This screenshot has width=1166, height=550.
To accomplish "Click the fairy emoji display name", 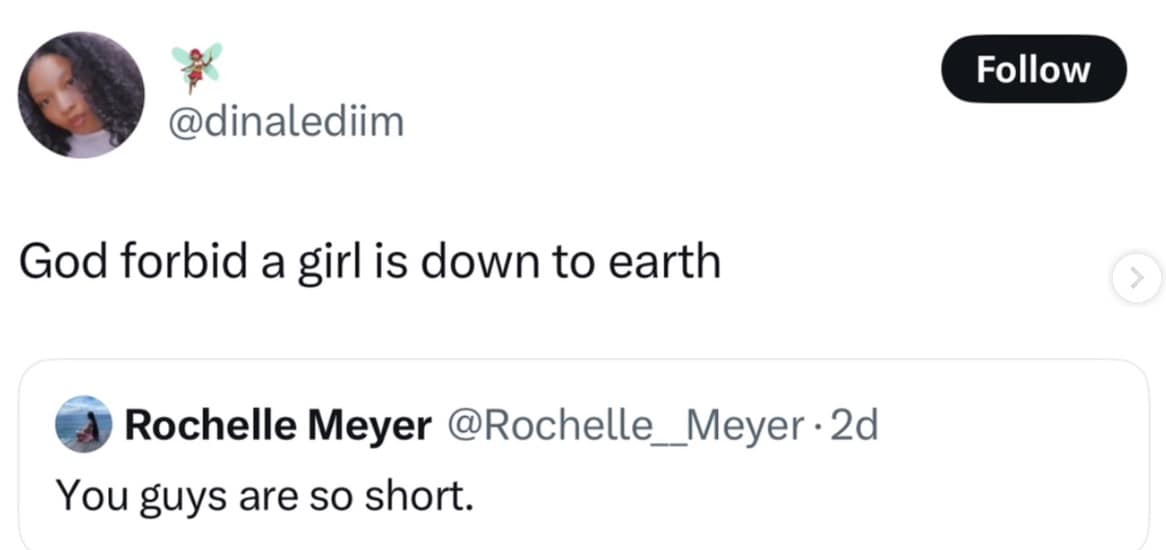I will [196, 67].
